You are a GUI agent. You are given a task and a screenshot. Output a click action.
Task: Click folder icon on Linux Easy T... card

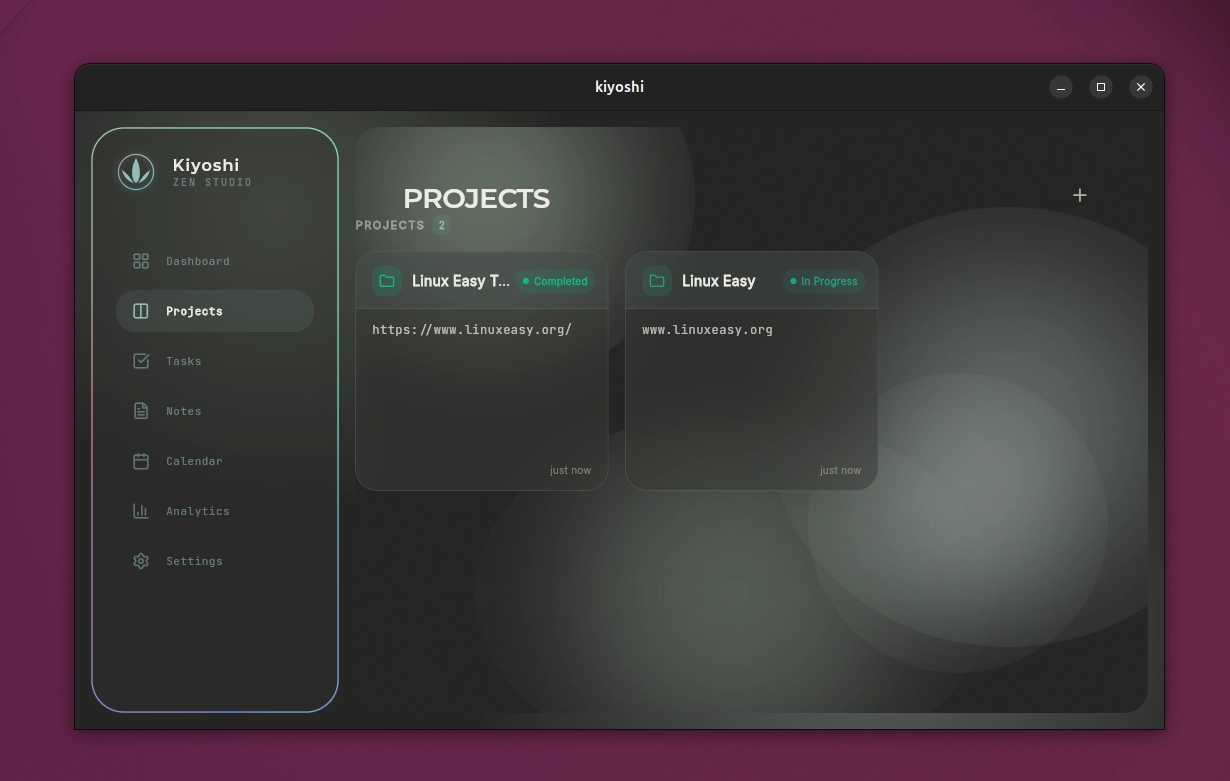click(x=387, y=281)
